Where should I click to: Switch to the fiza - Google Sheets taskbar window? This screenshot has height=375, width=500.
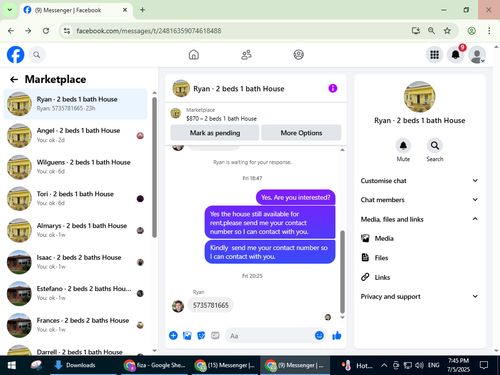pyautogui.click(x=155, y=365)
